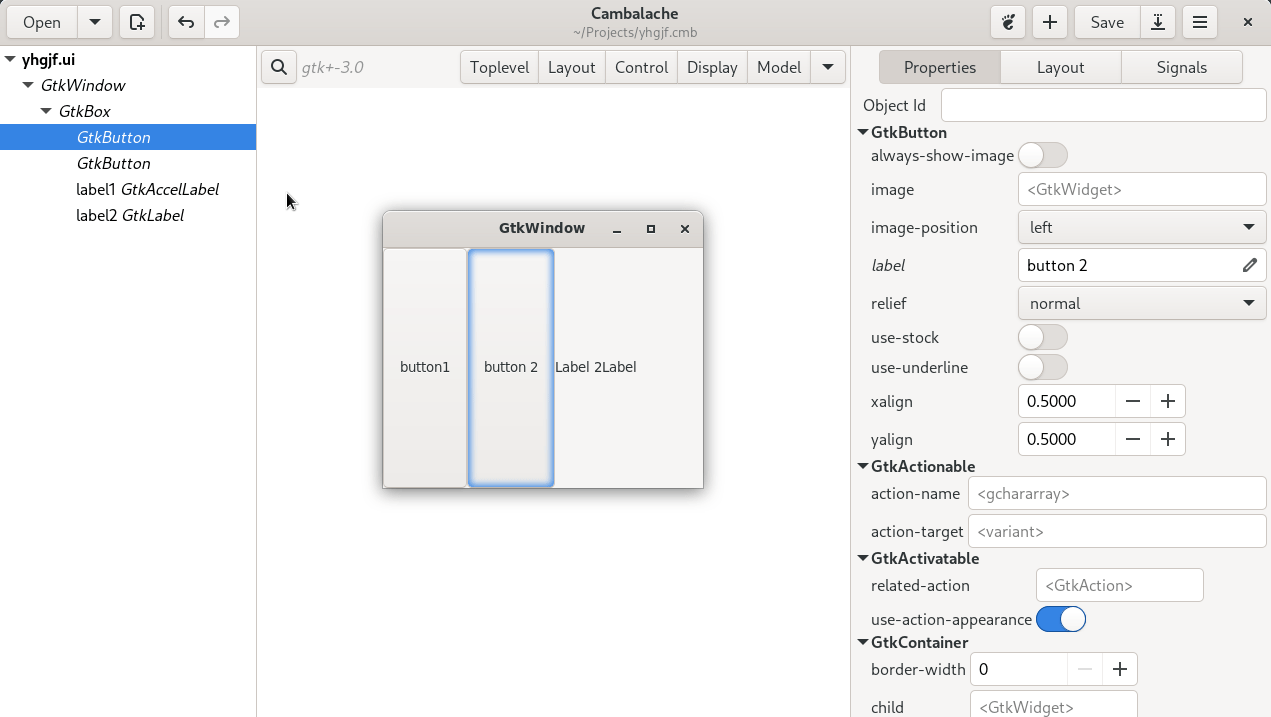
Task: Collapse the GtkActionable section
Action: (x=863, y=466)
